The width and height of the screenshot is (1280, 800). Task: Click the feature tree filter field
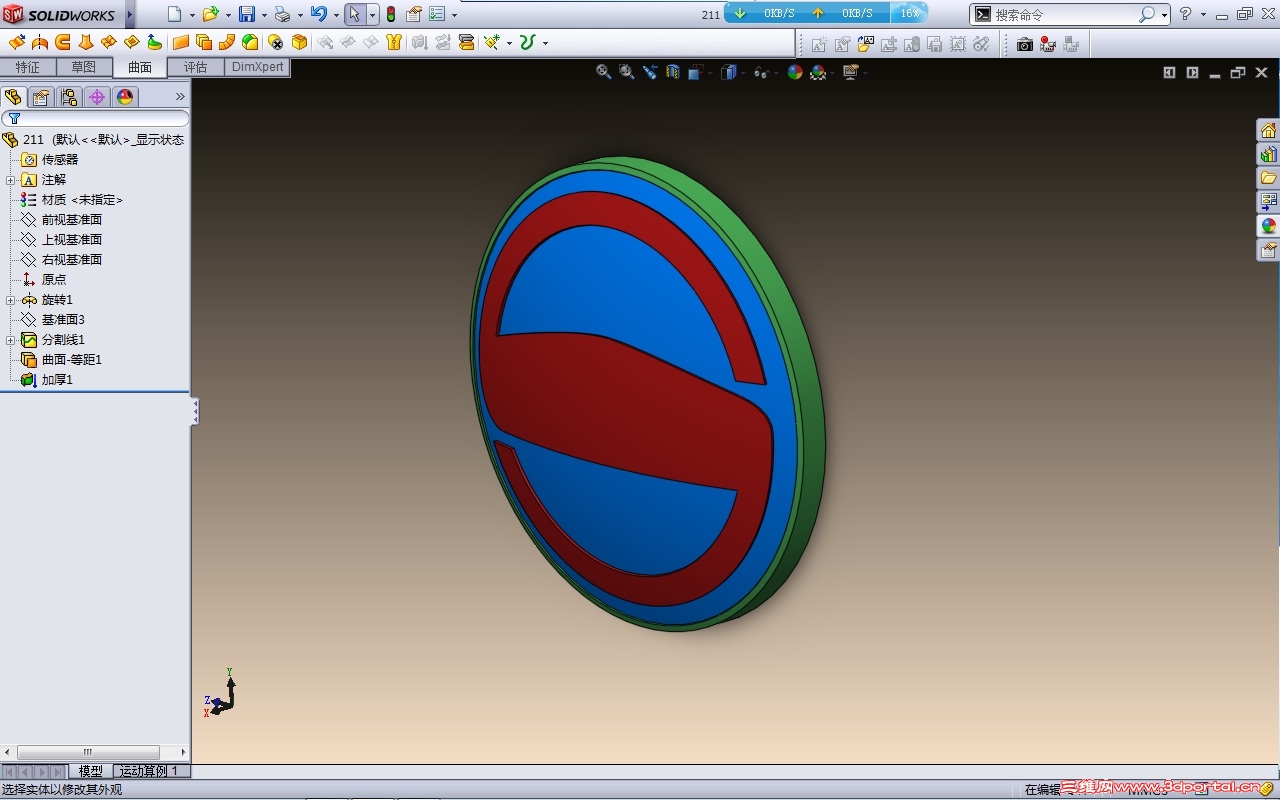click(96, 119)
